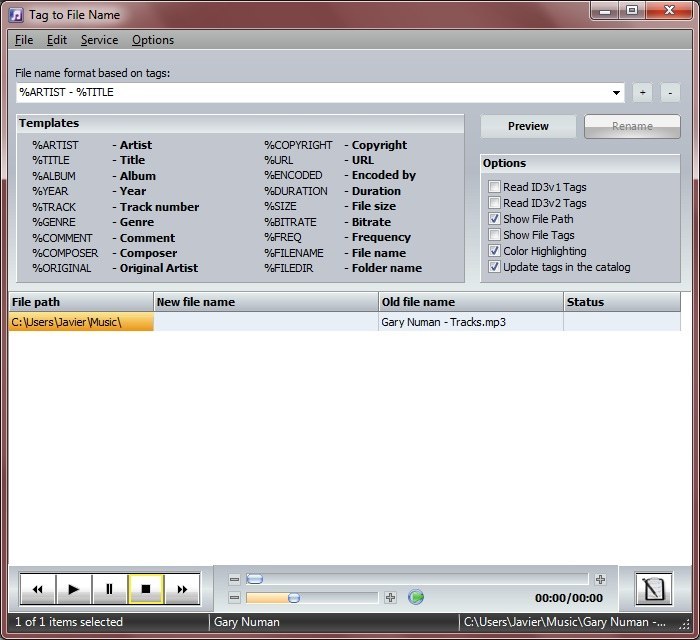
Task: Click plus icon right of volume slider
Action: click(391, 597)
